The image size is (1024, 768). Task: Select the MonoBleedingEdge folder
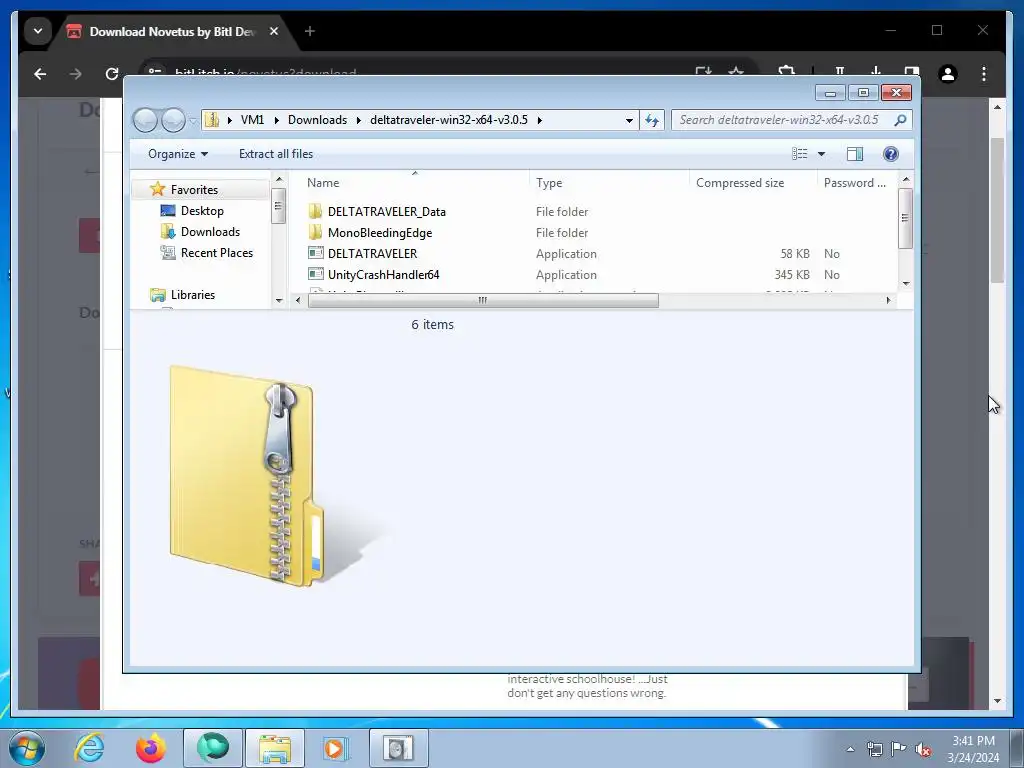(380, 232)
